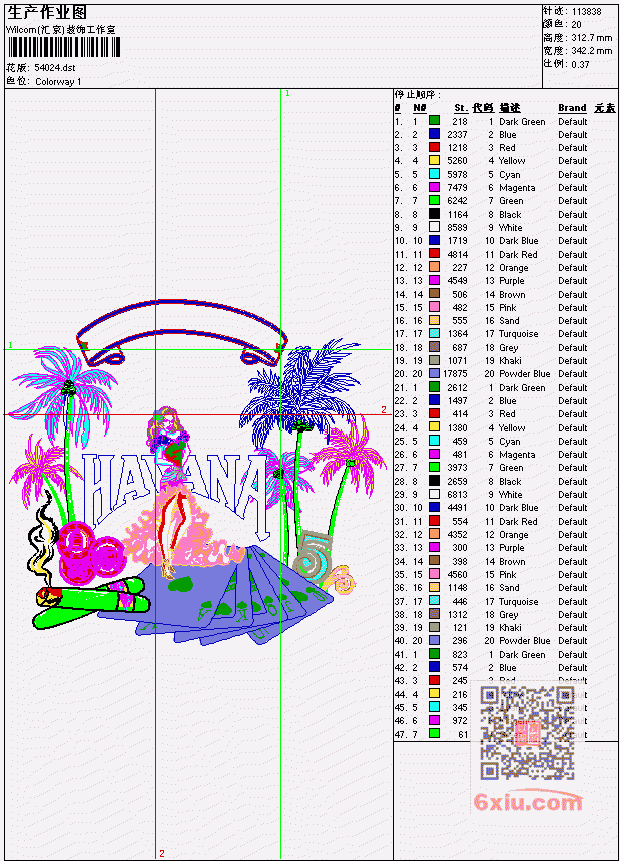620x861 pixels.
Task: Select the Yellow swatch with 5260 stitches
Action: (x=434, y=160)
